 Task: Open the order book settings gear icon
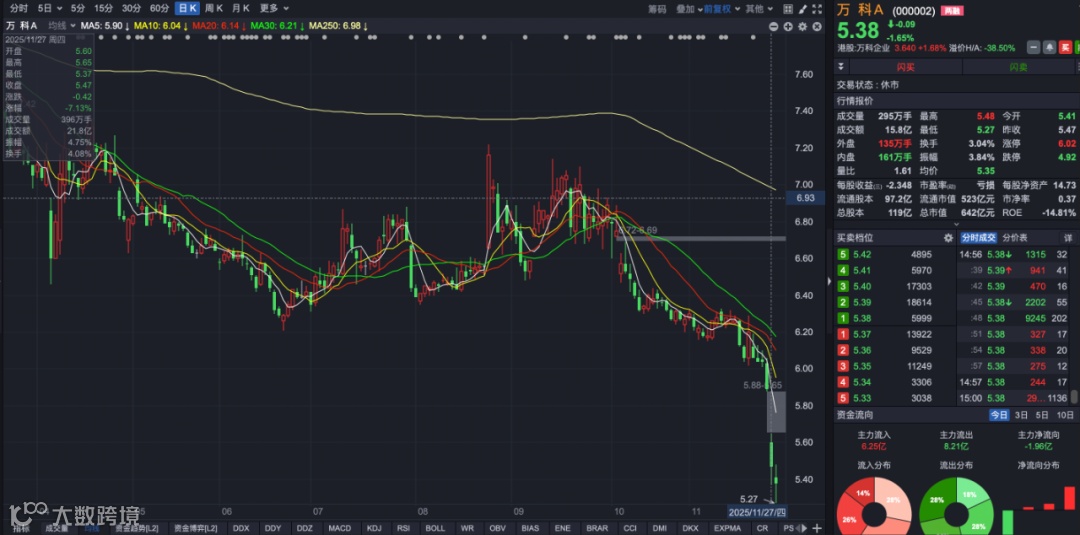tap(948, 238)
